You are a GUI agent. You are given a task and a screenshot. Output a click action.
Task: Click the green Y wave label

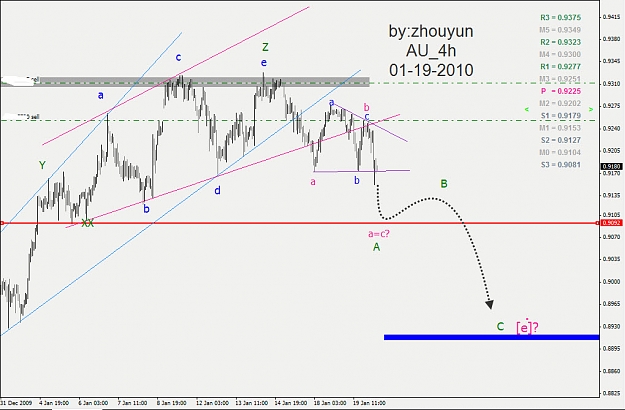42,165
